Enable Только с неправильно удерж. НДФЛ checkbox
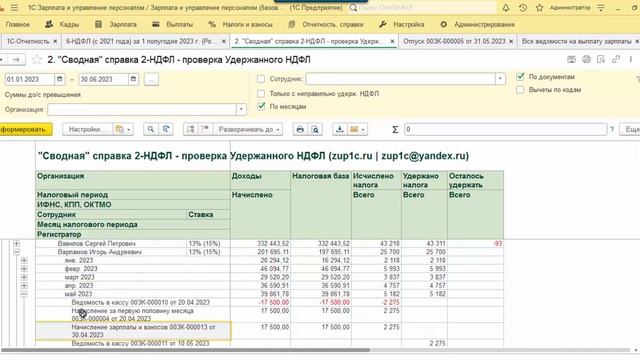The image size is (640, 360). click(261, 93)
